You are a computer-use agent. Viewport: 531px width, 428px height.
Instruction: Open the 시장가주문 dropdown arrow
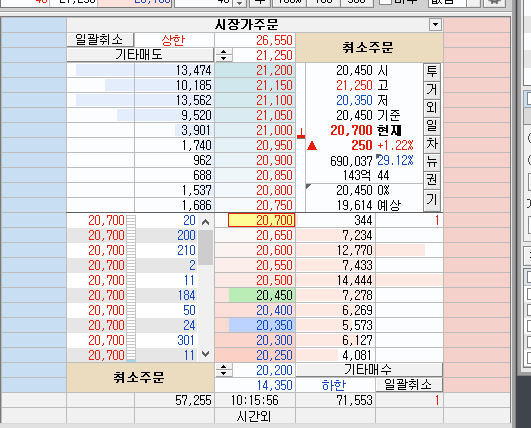pos(435,25)
